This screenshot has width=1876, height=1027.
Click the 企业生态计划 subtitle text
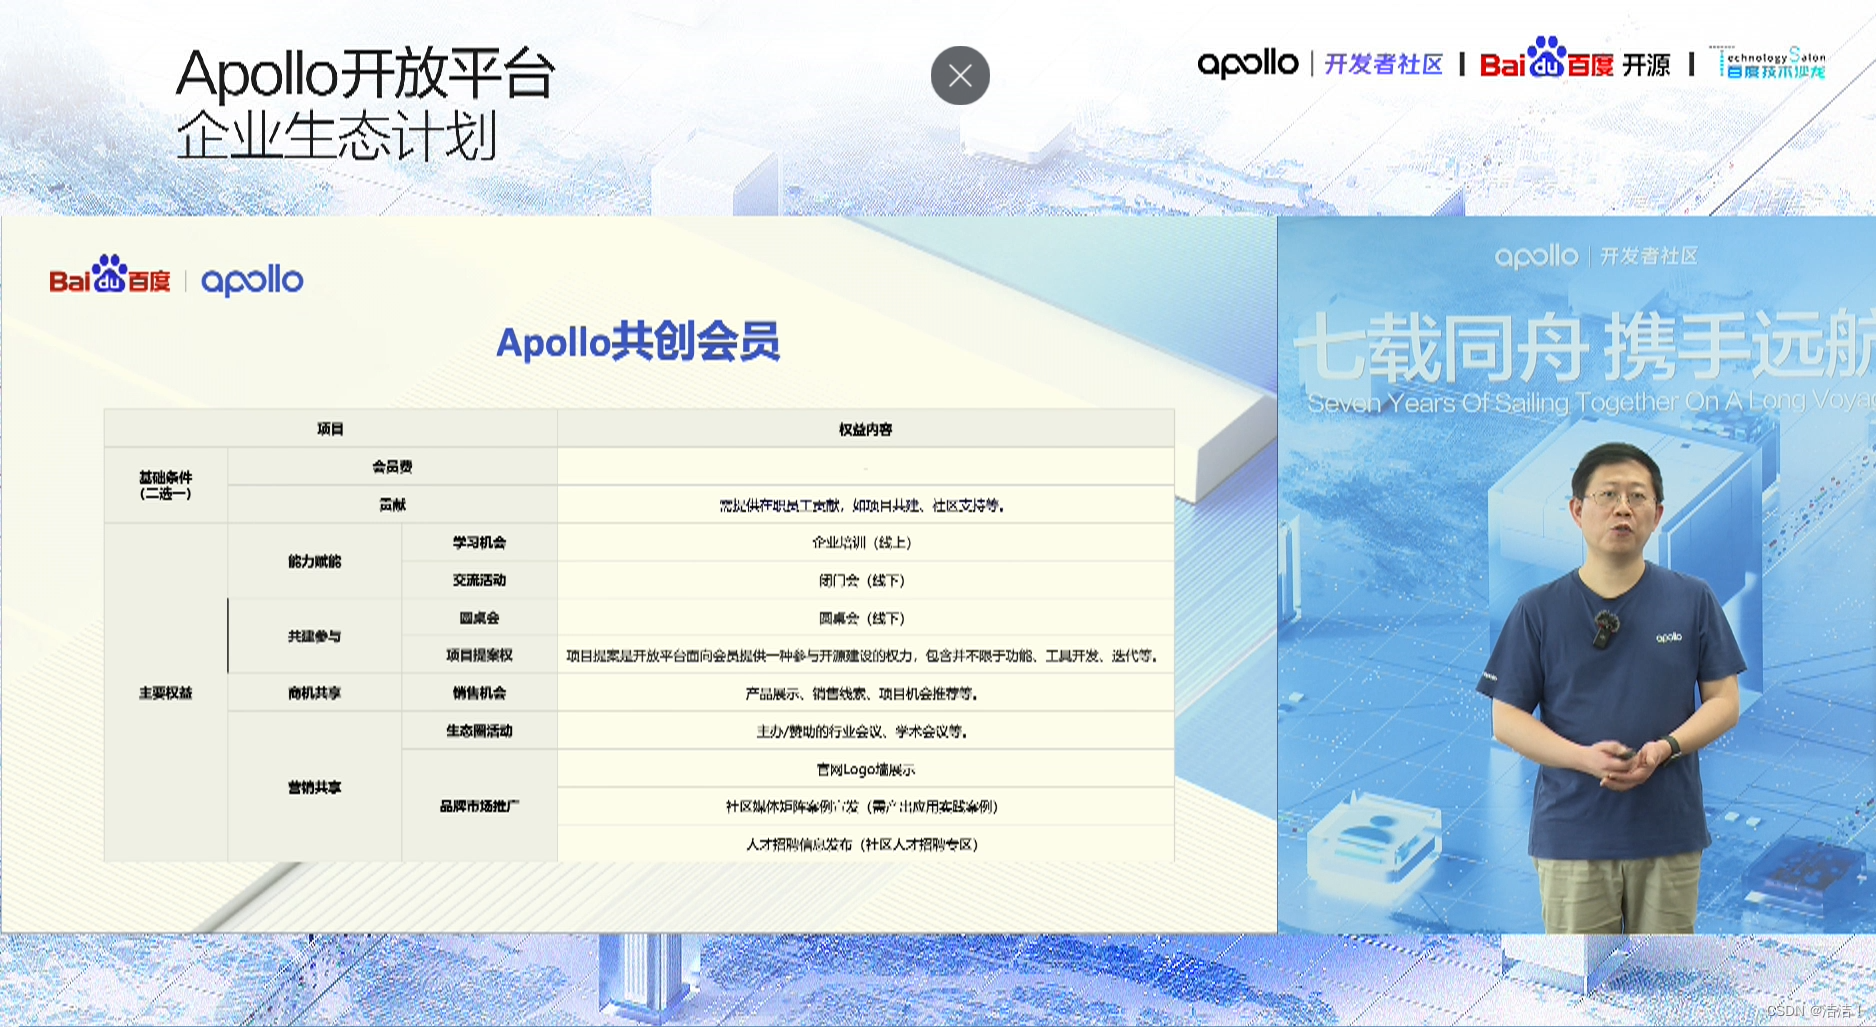click(x=337, y=137)
